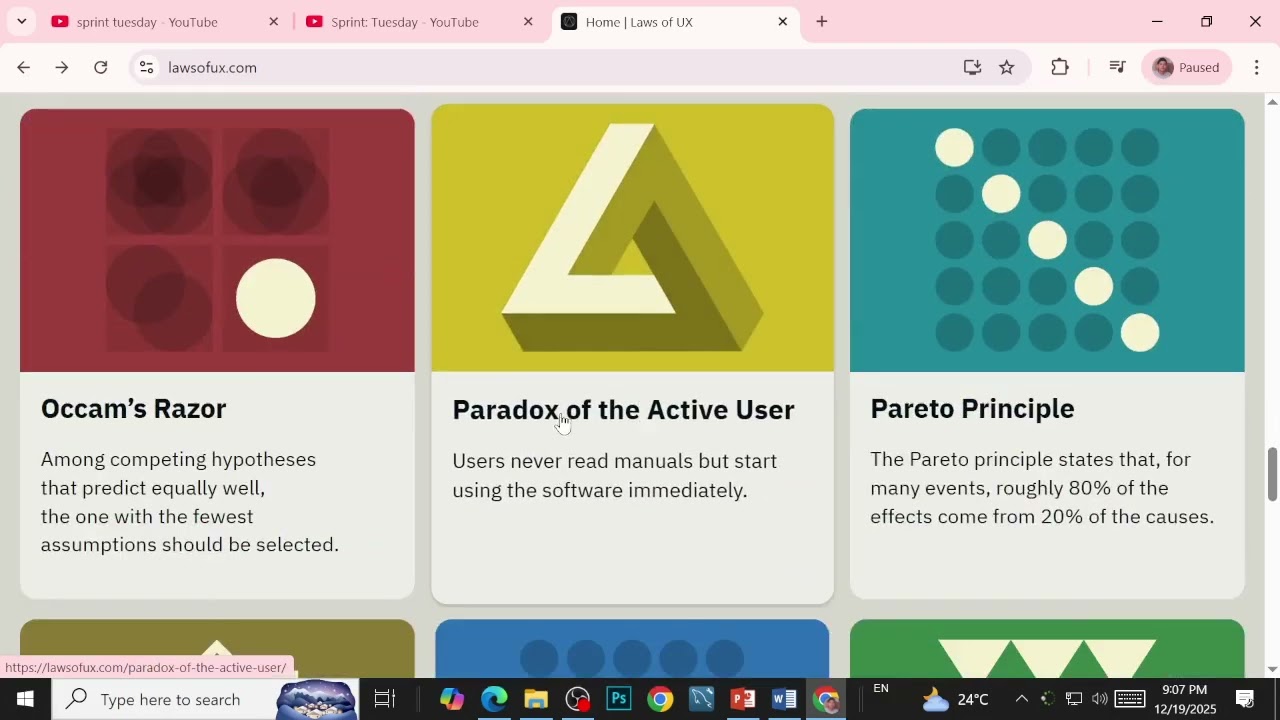Switch to Word on the taskbar
Viewport: 1280px width, 720px height.
(x=784, y=699)
